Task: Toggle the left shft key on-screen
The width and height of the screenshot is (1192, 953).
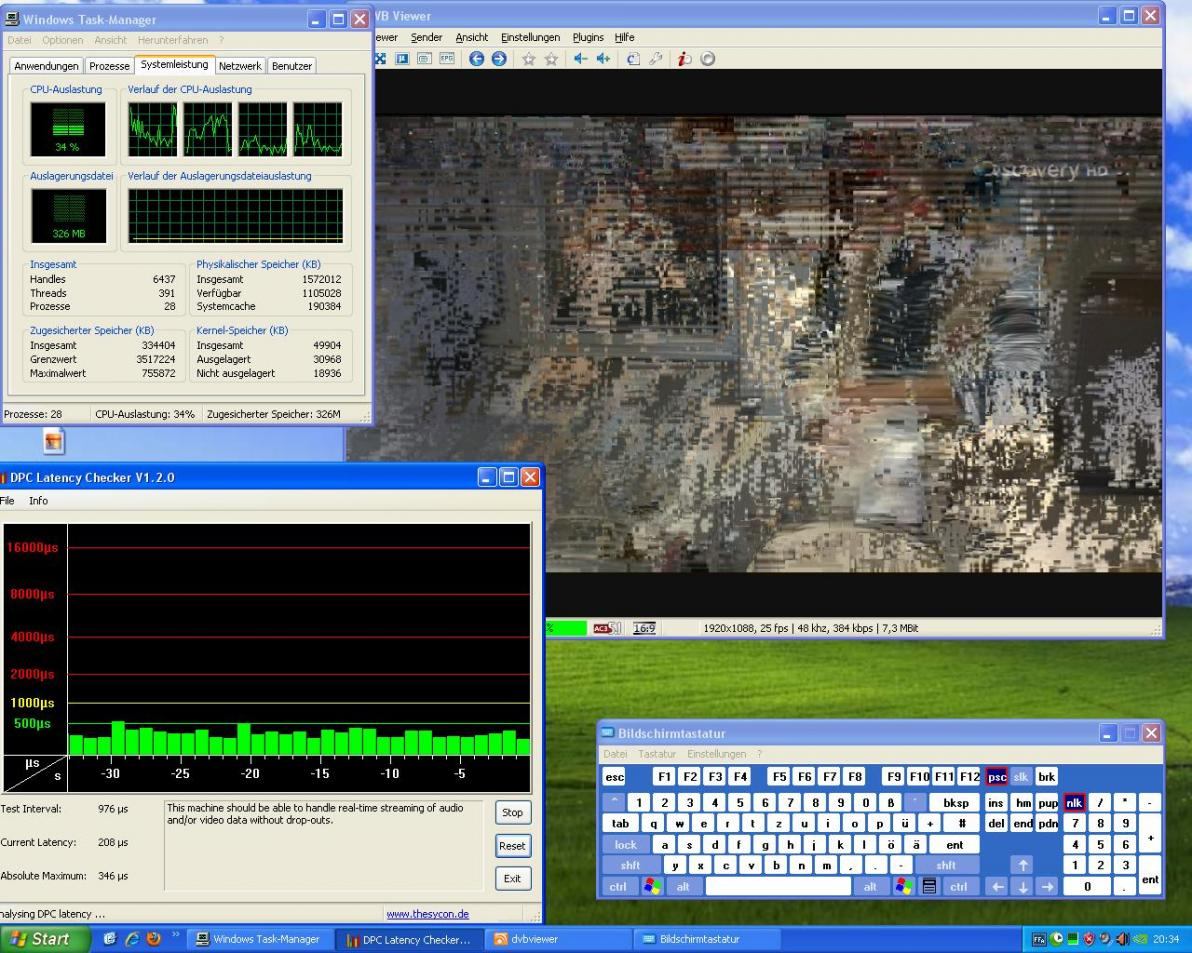Action: click(x=631, y=866)
